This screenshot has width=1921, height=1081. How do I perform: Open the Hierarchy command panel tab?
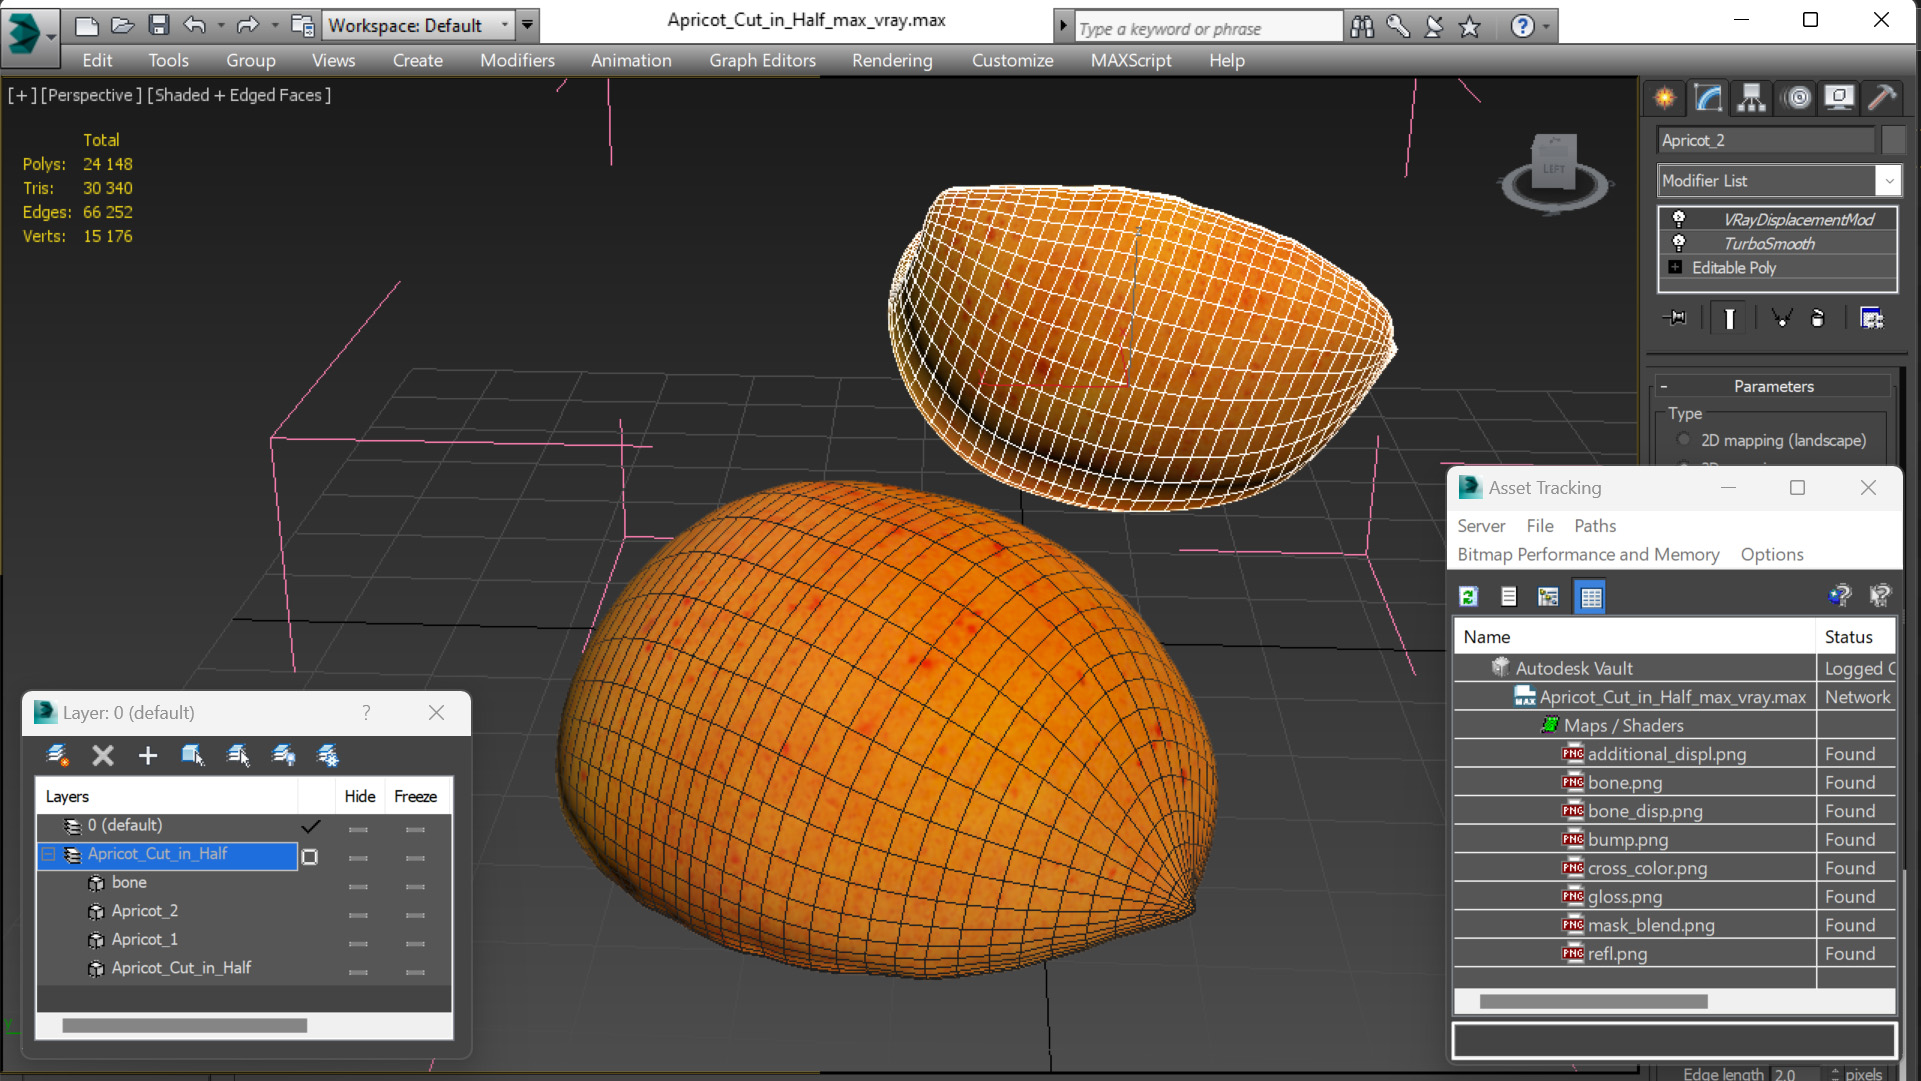[1751, 97]
